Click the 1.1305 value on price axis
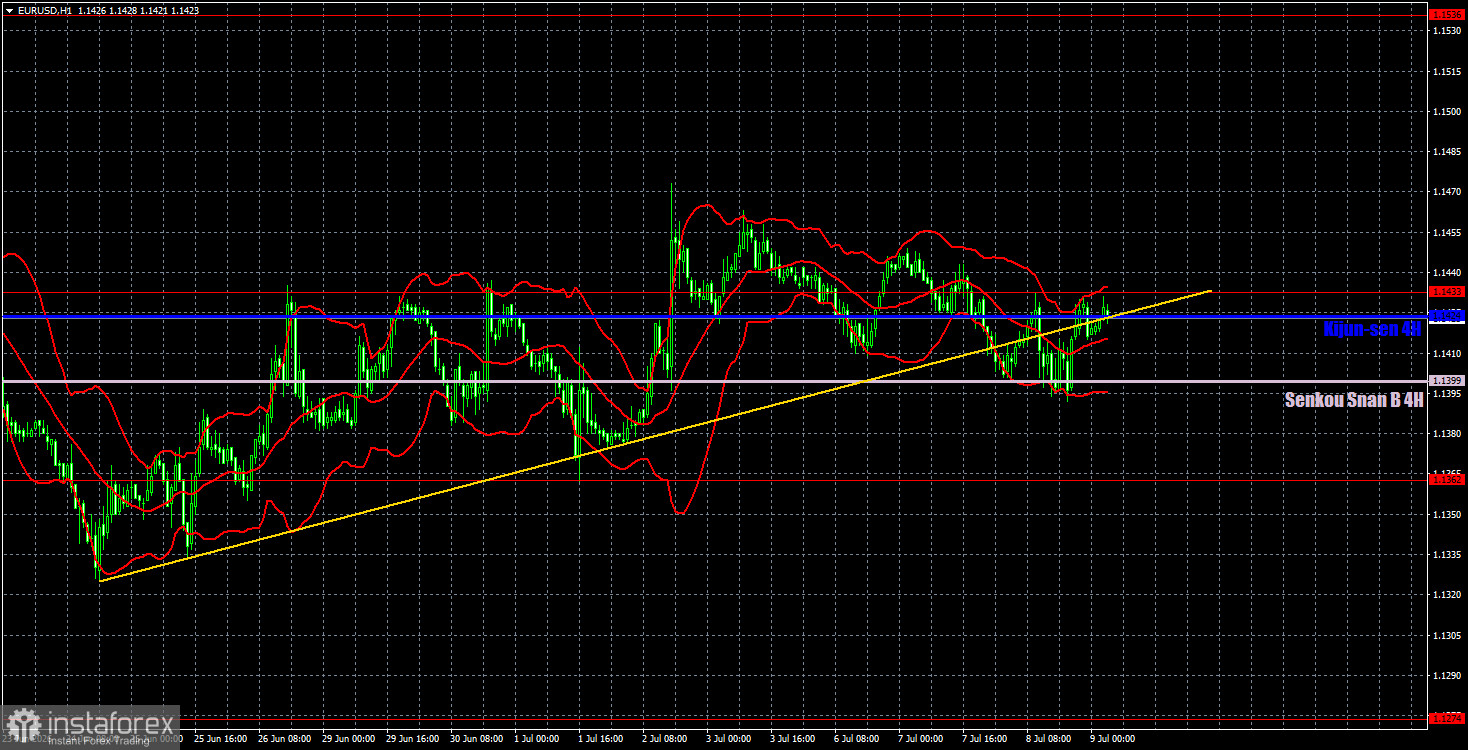The image size is (1468, 750). click(1447, 635)
